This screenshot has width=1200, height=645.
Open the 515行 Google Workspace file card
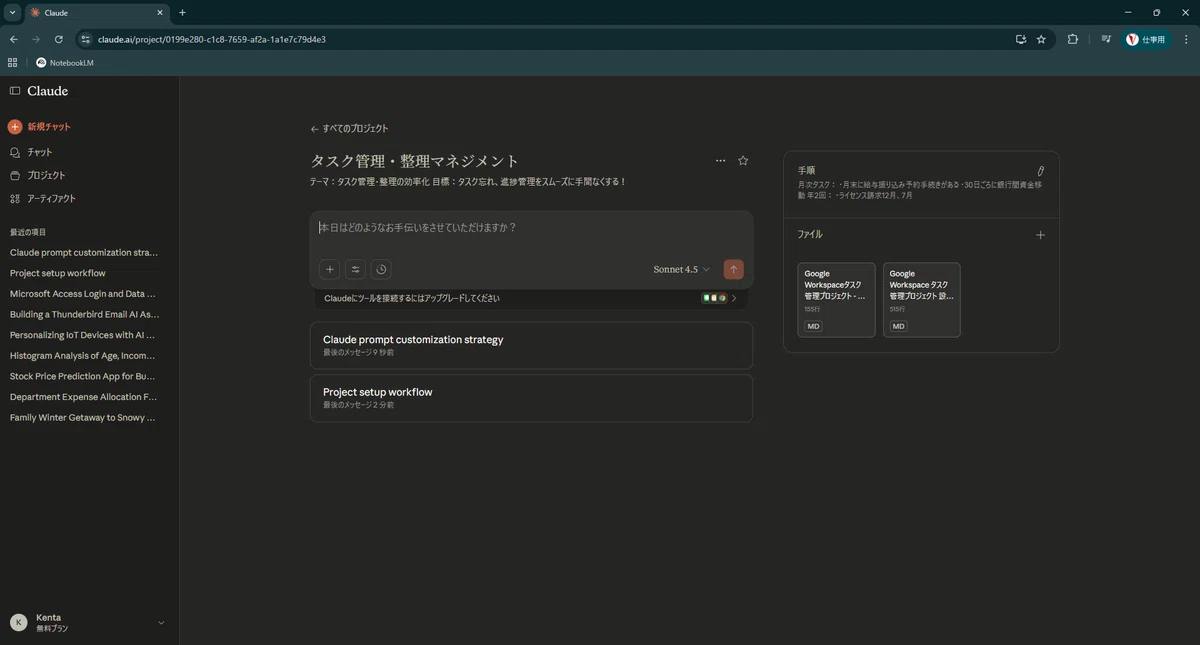922,300
